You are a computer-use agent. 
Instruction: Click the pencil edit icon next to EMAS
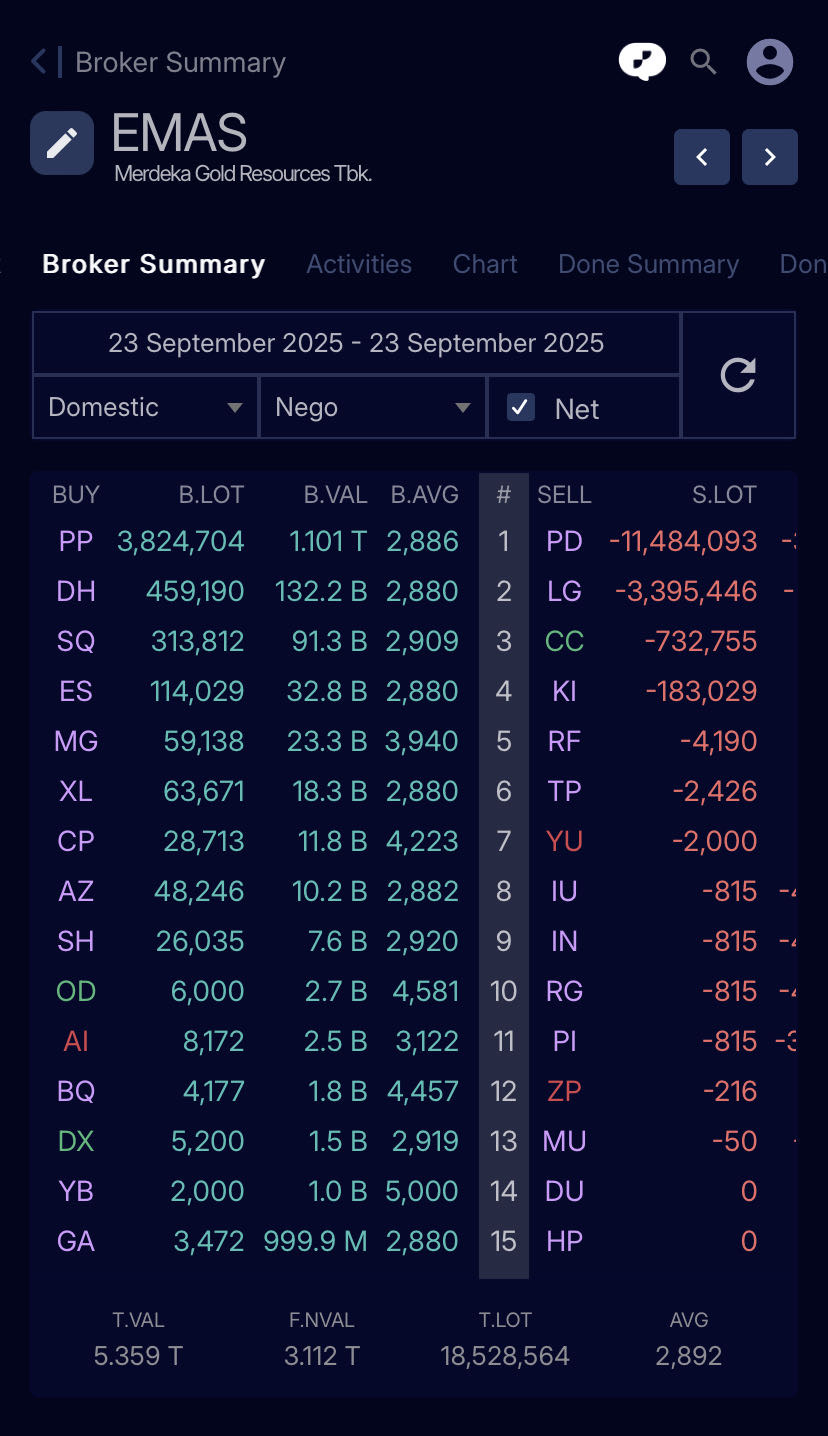coord(62,143)
